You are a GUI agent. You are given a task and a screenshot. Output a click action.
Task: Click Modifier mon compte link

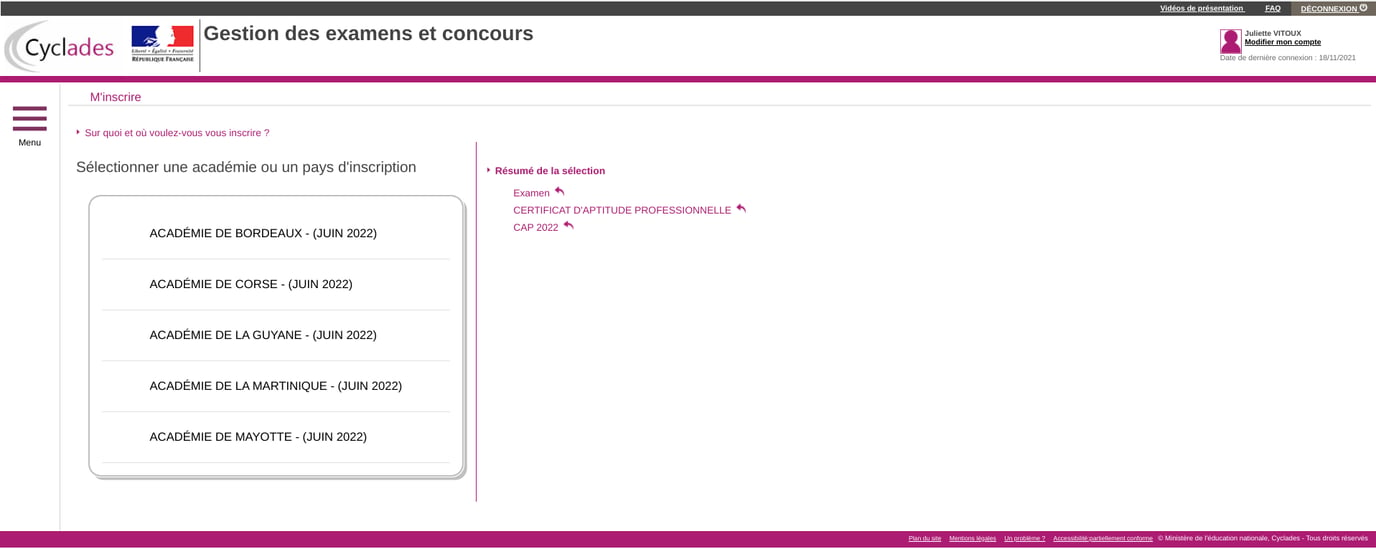(x=1282, y=42)
